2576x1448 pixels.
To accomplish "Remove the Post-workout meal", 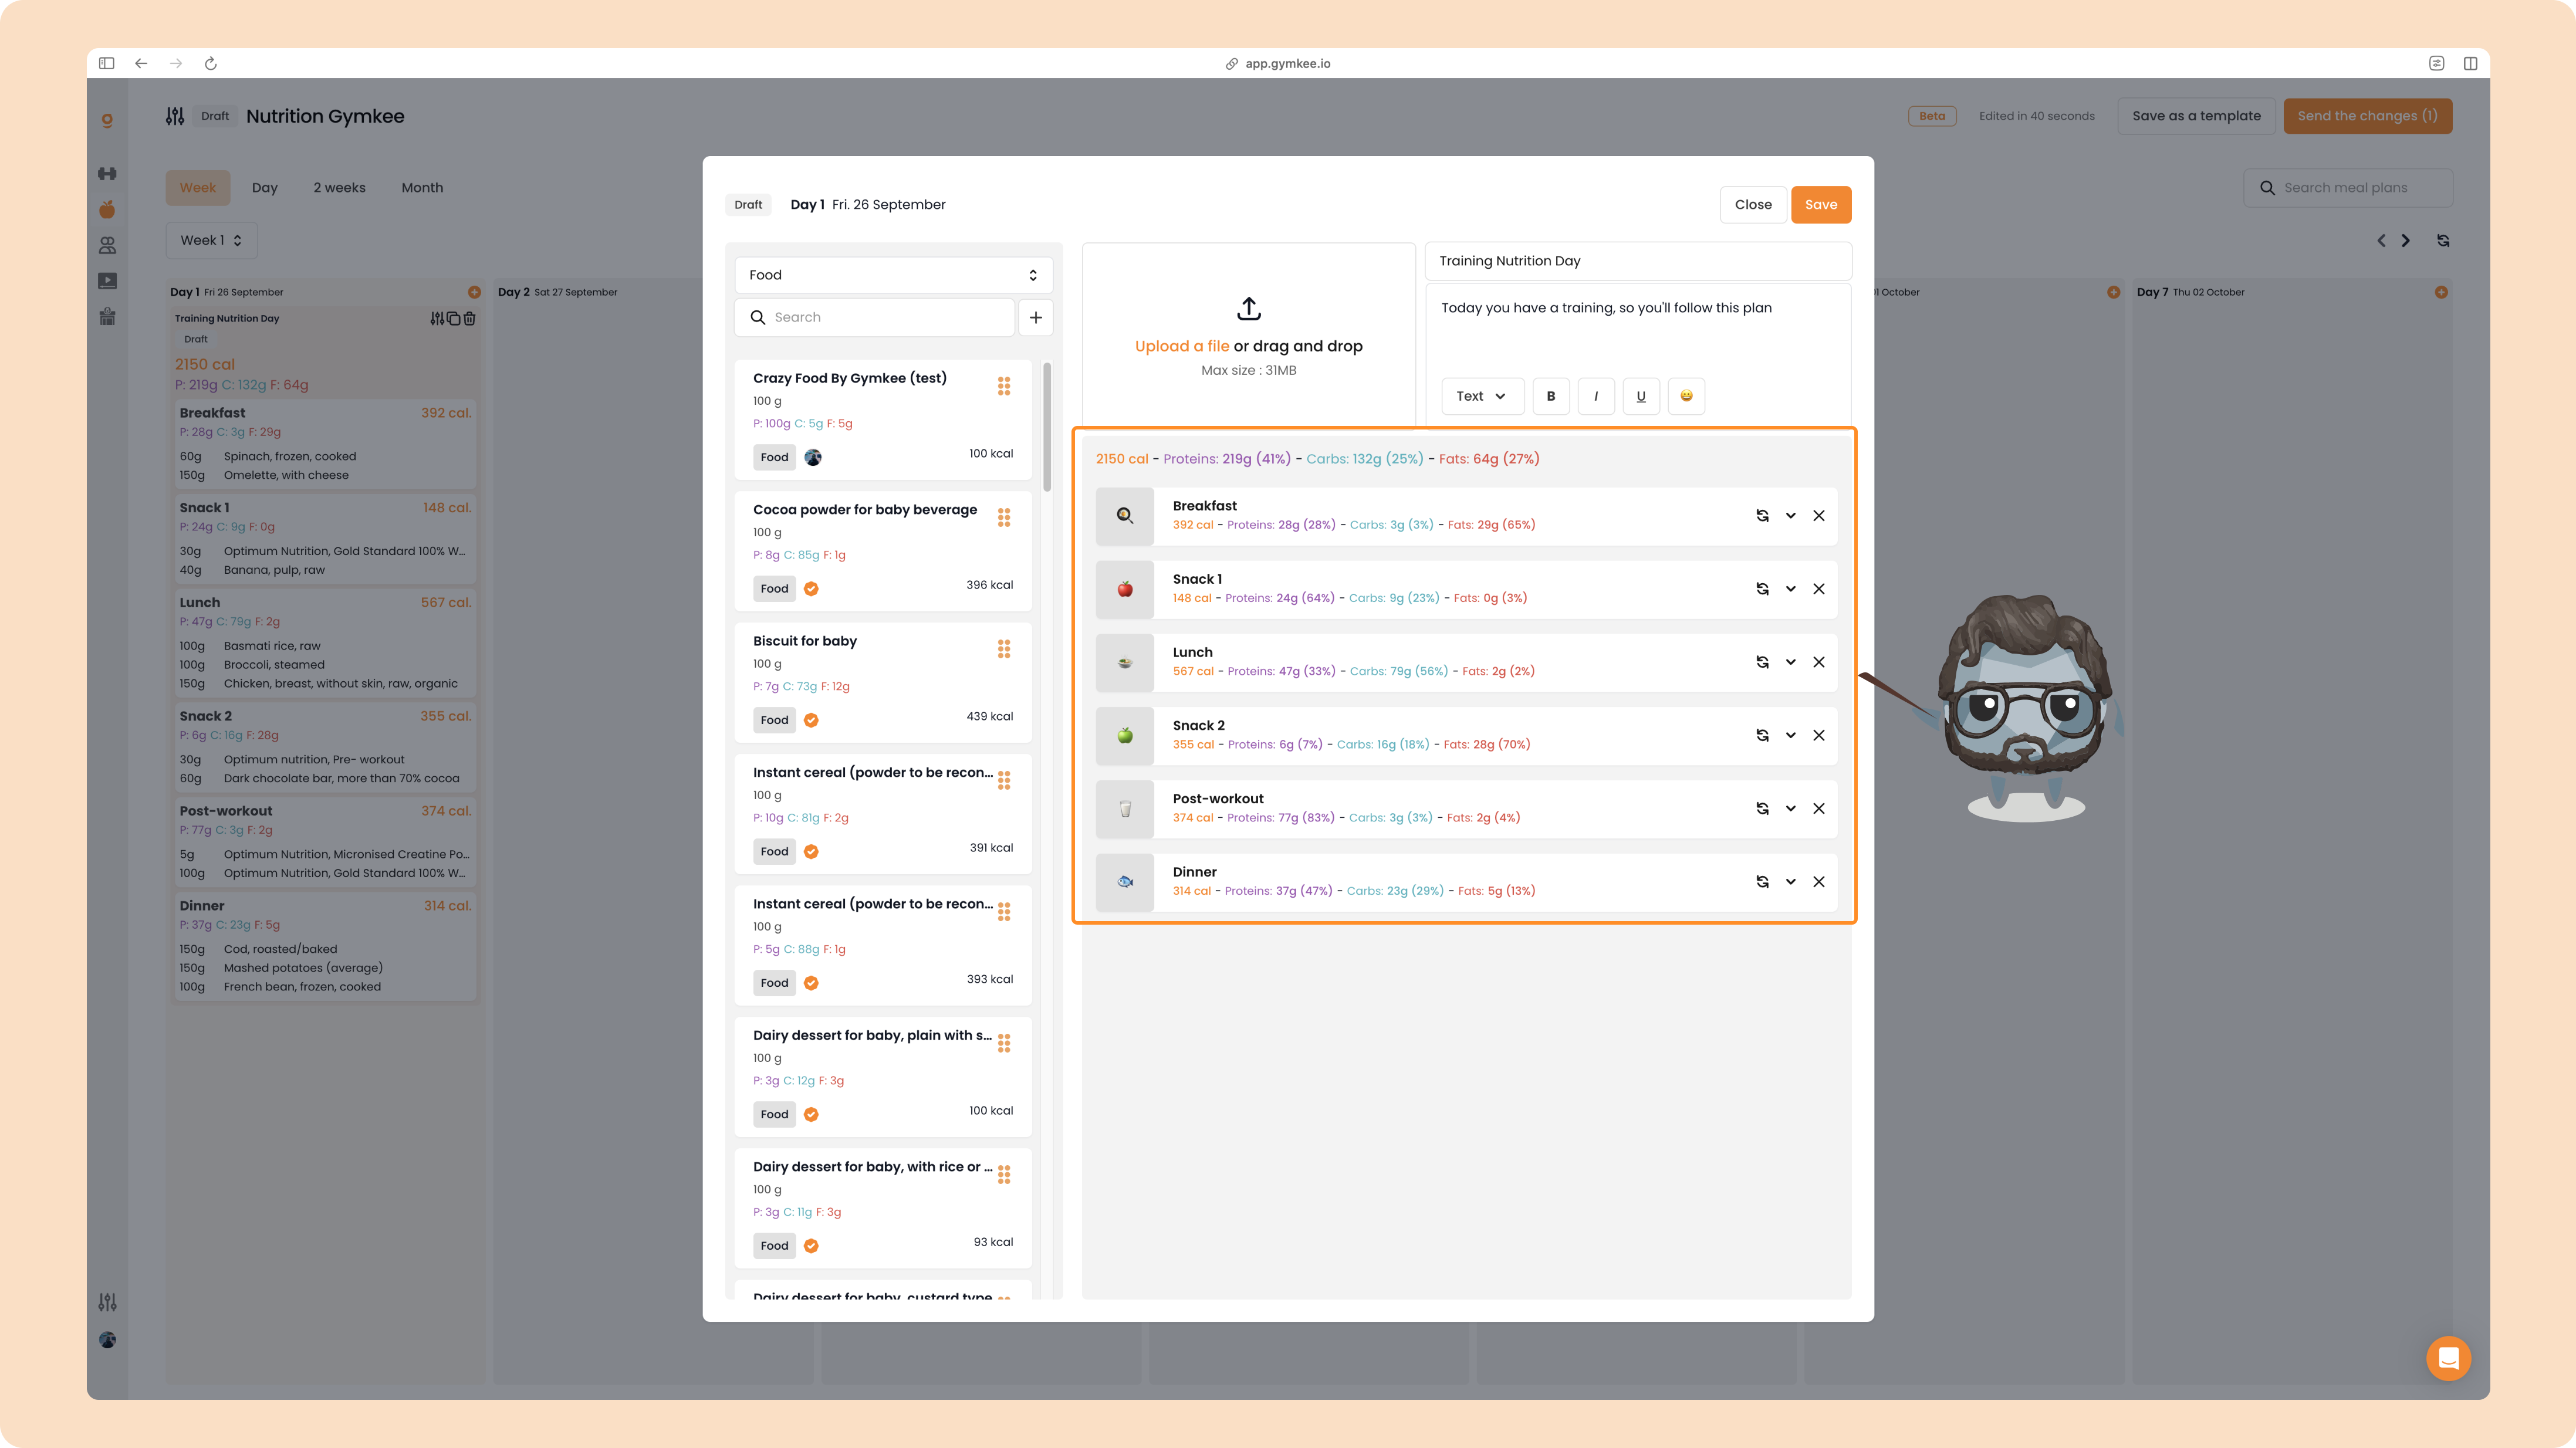I will (1819, 808).
